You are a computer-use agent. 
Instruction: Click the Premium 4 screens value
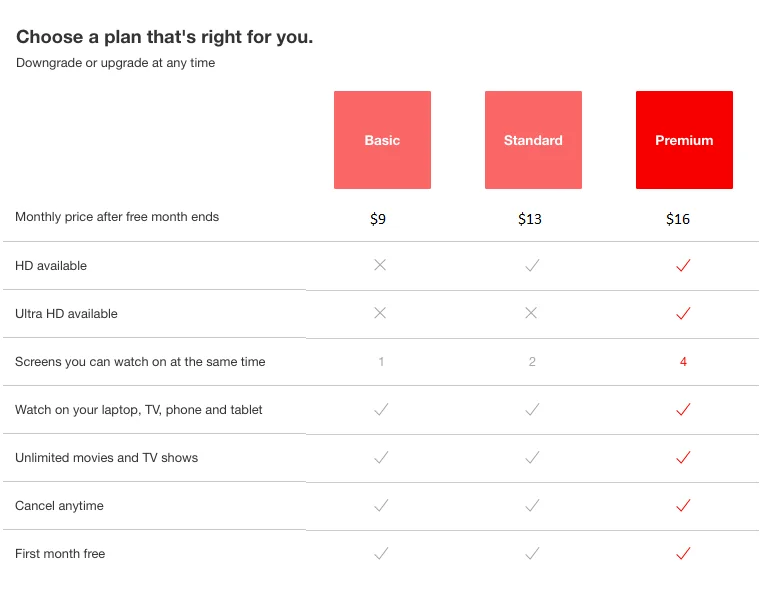click(x=683, y=362)
